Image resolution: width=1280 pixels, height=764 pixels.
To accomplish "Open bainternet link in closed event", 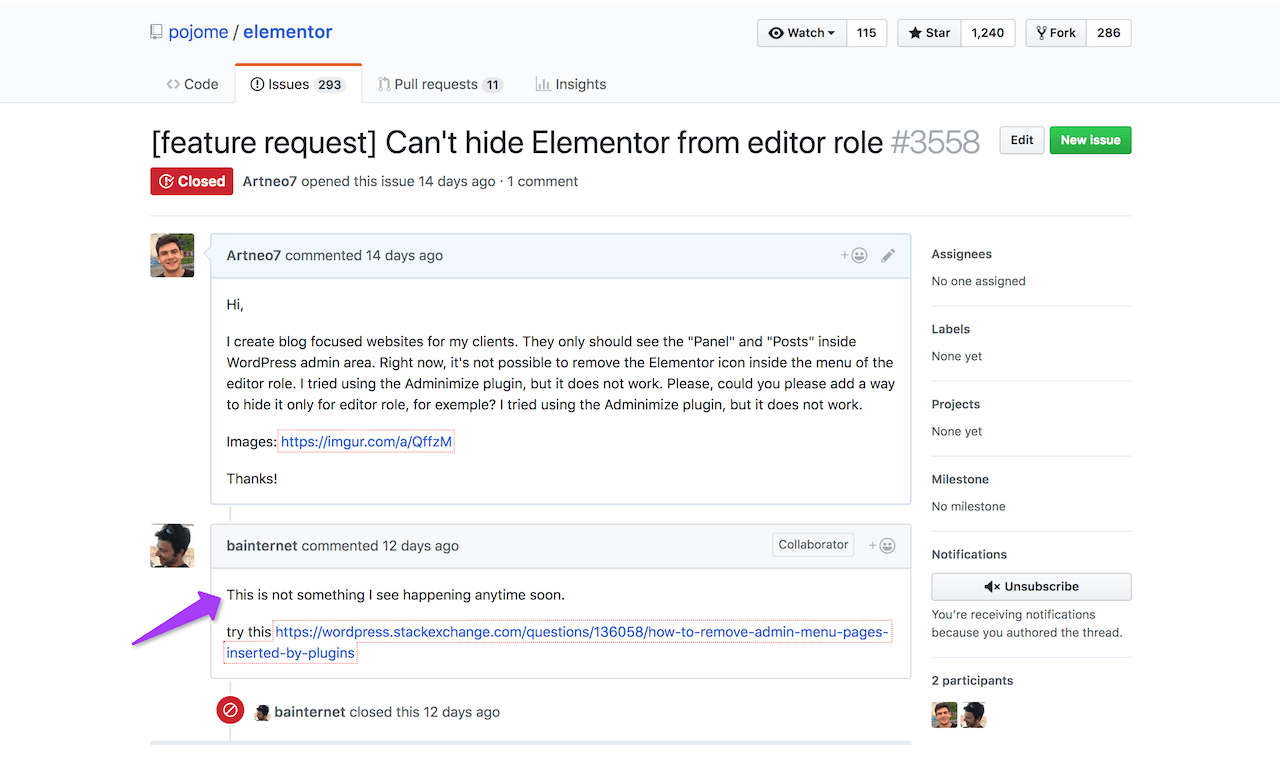I will tap(310, 712).
